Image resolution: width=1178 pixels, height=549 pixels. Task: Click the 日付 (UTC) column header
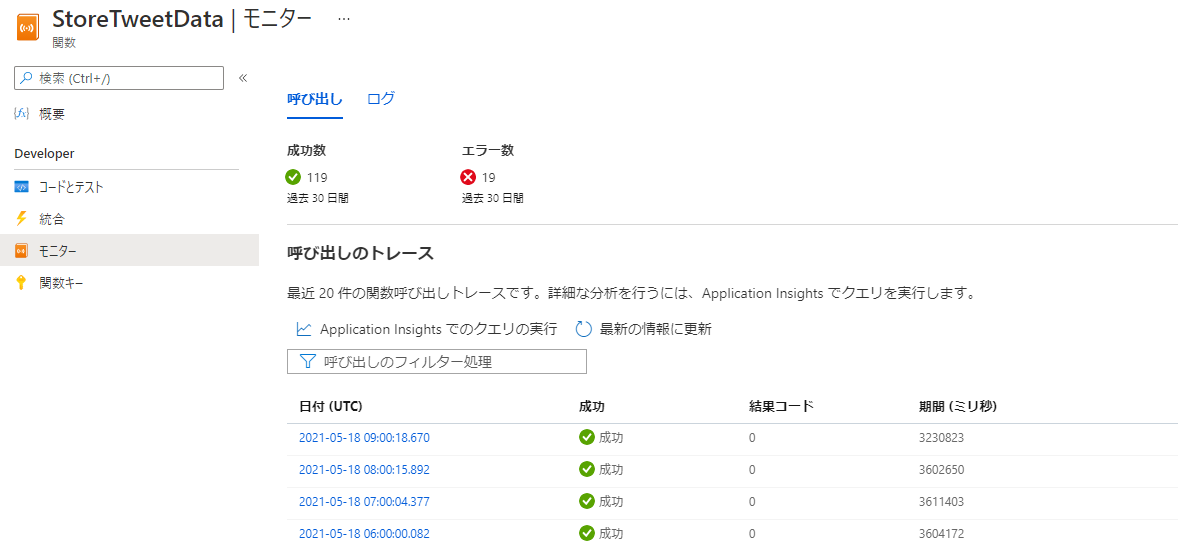[x=331, y=406]
